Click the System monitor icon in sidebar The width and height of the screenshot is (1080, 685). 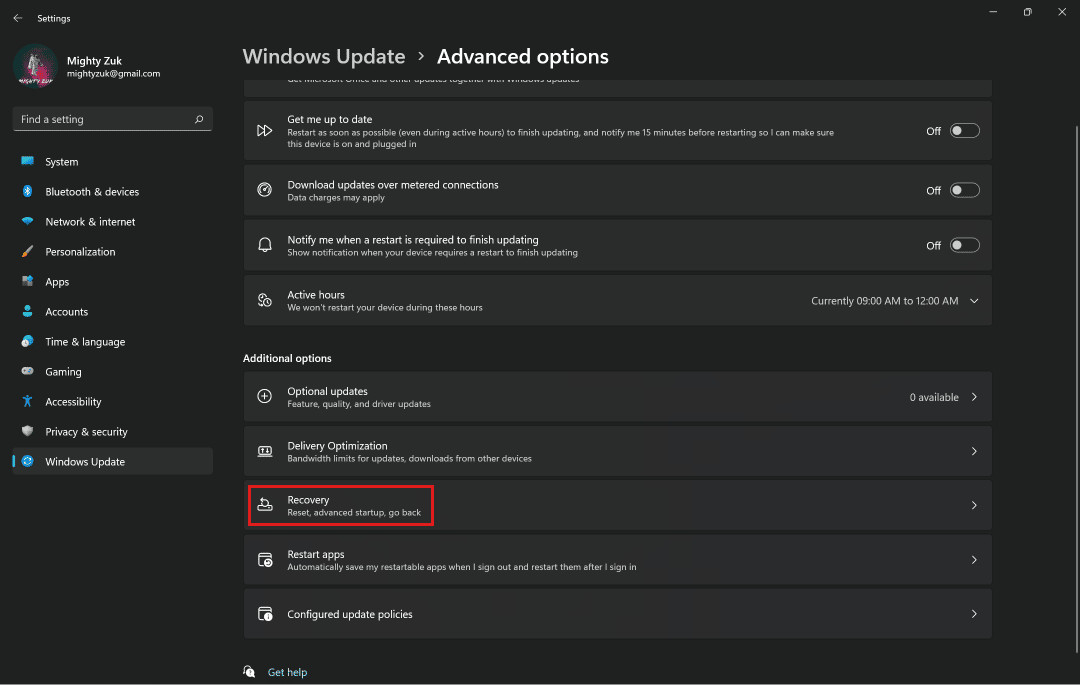(x=28, y=161)
